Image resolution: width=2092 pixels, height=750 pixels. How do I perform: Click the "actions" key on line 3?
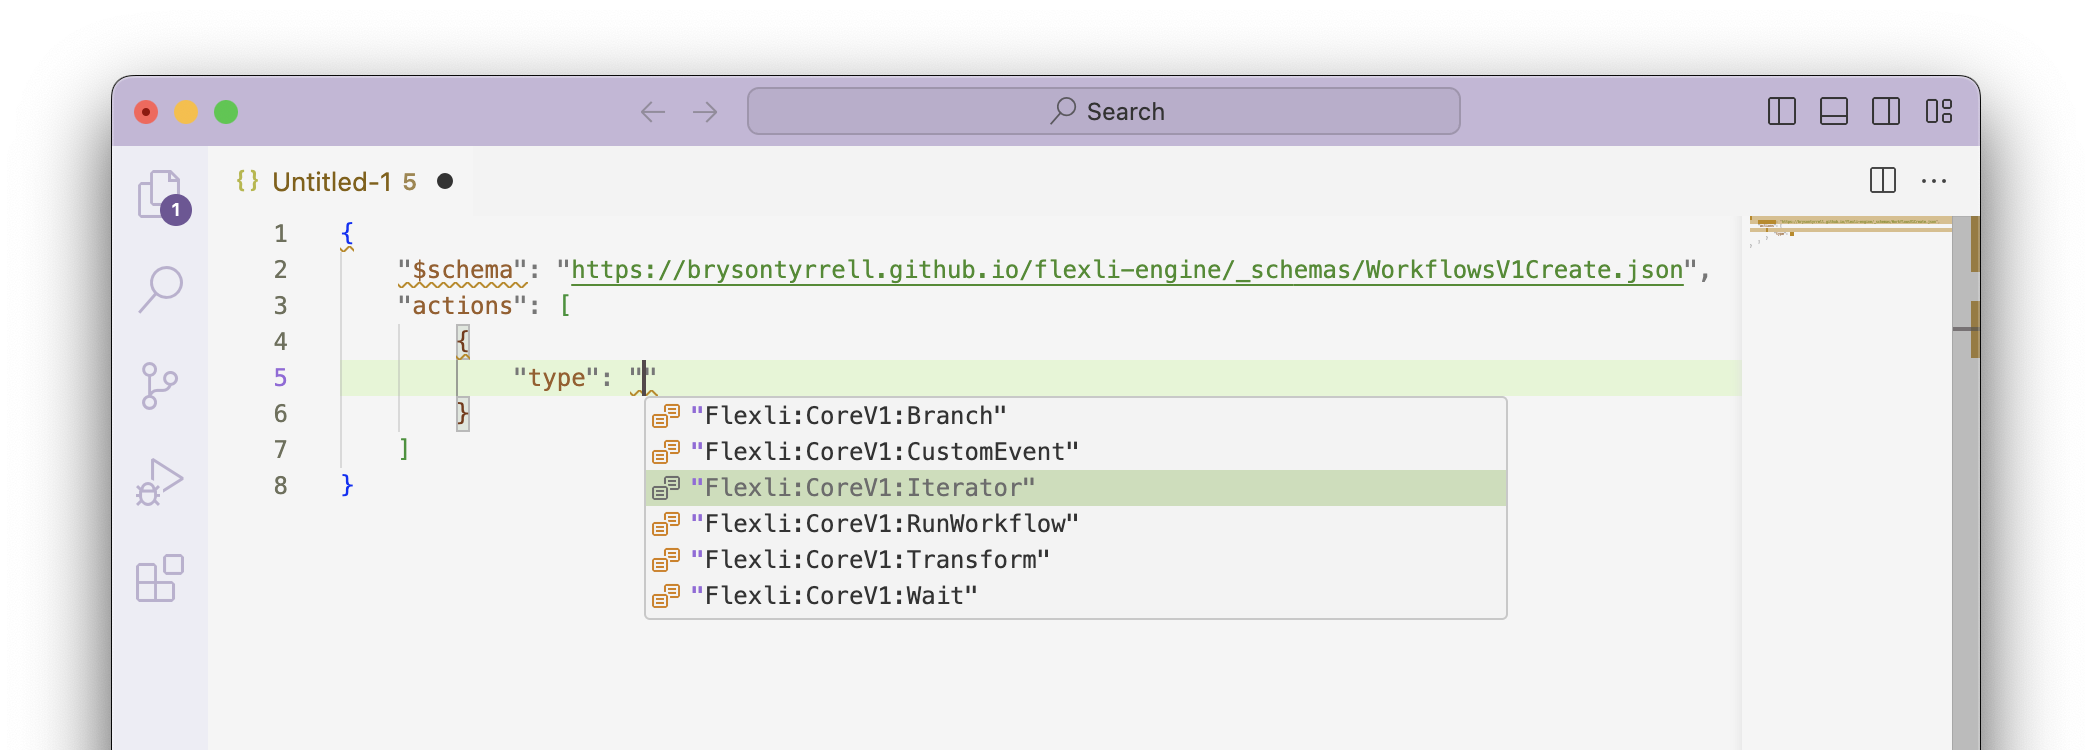point(462,306)
